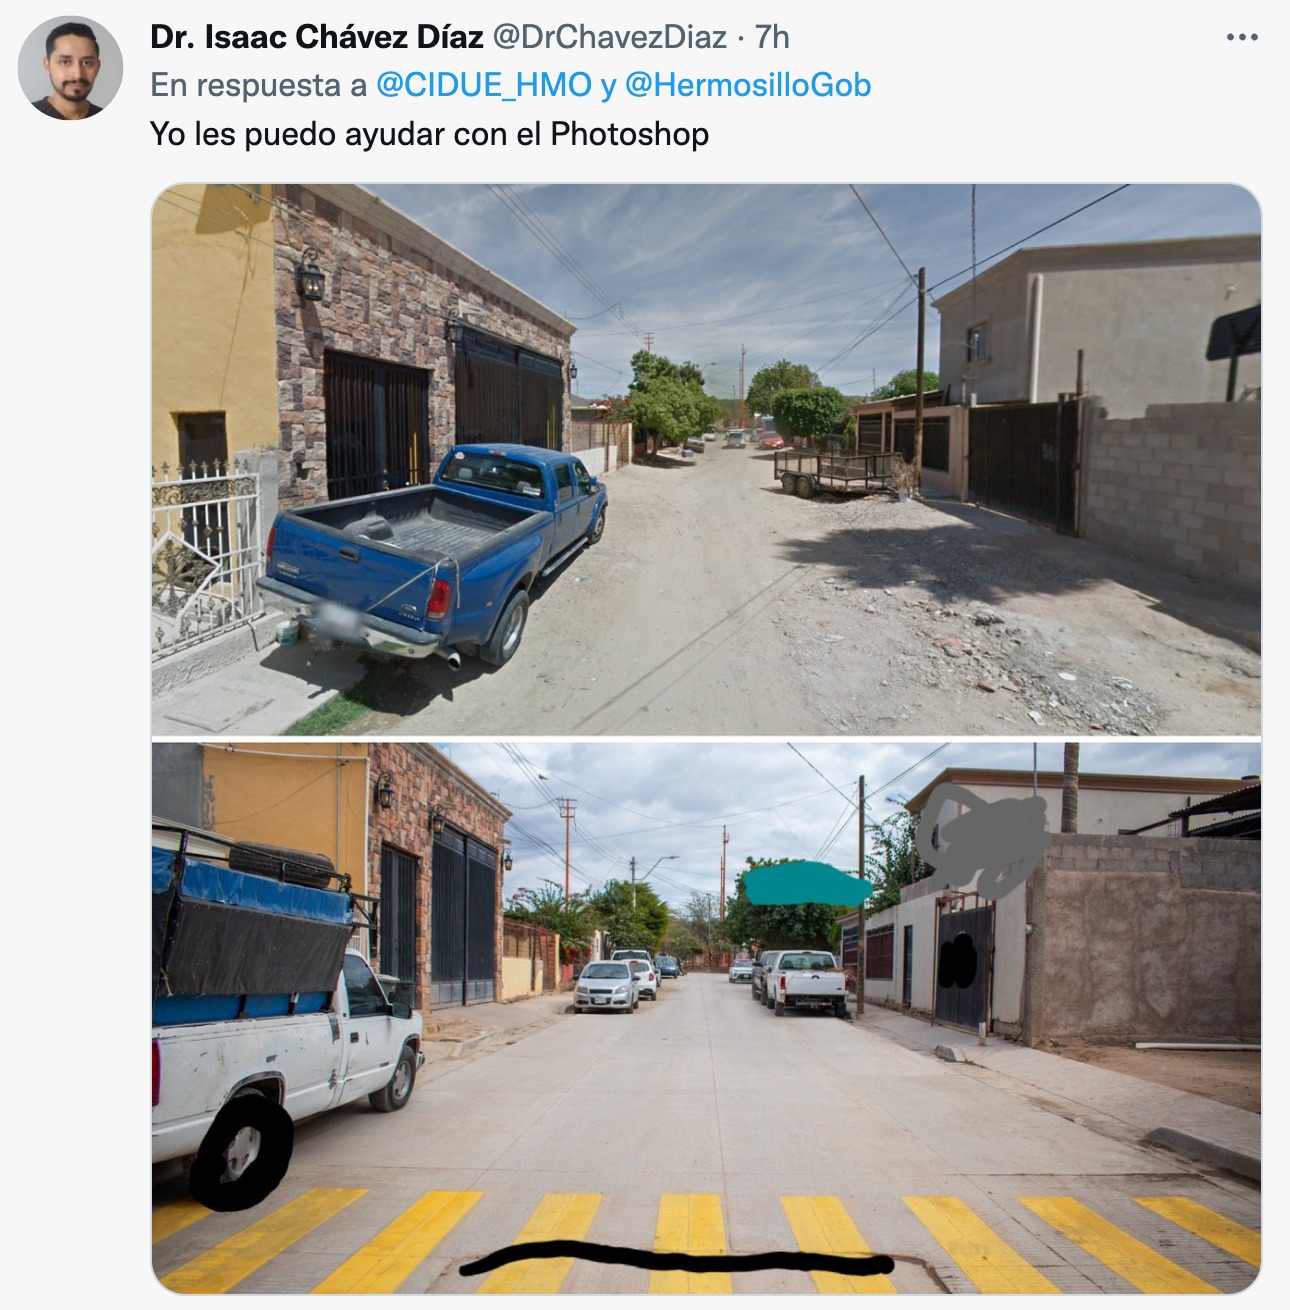
Task: Open the @CIDUE_HMO mention
Action: pyautogui.click(x=484, y=85)
